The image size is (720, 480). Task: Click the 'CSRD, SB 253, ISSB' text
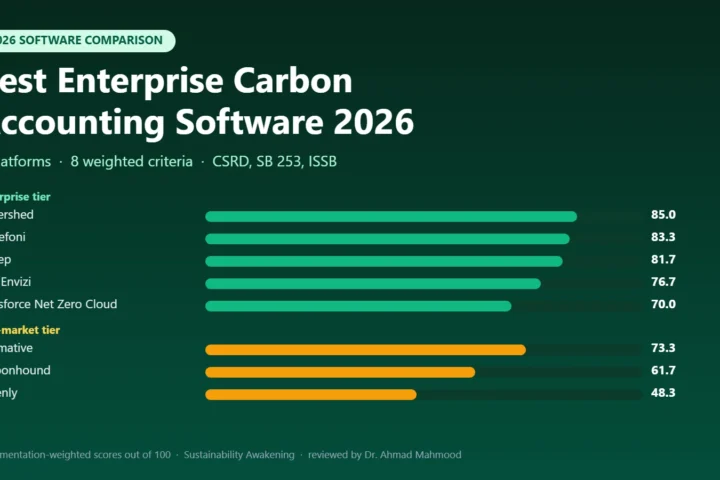pos(275,161)
